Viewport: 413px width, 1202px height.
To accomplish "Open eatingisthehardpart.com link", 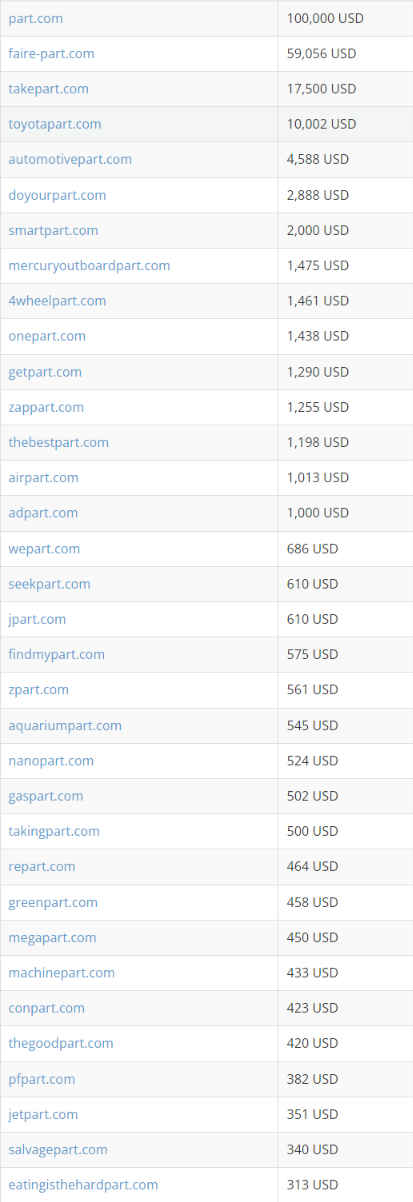I will pos(83,1184).
